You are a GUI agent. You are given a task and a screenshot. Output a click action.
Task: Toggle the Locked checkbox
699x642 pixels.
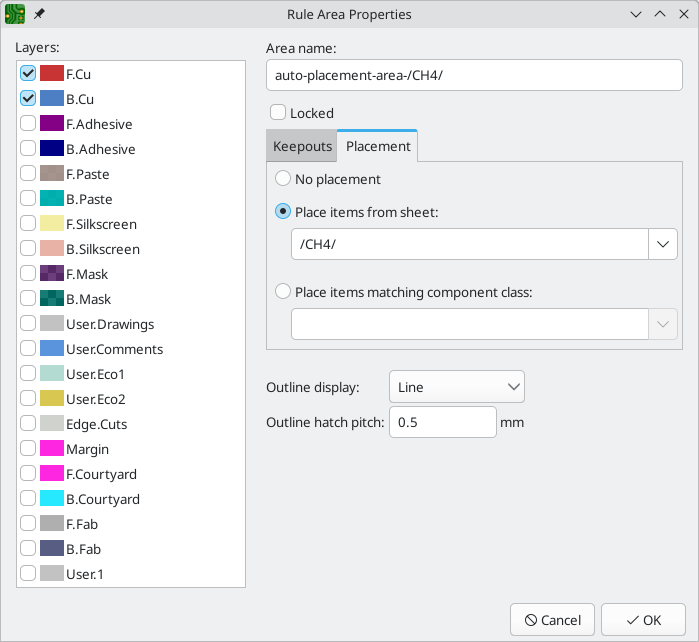tap(278, 112)
